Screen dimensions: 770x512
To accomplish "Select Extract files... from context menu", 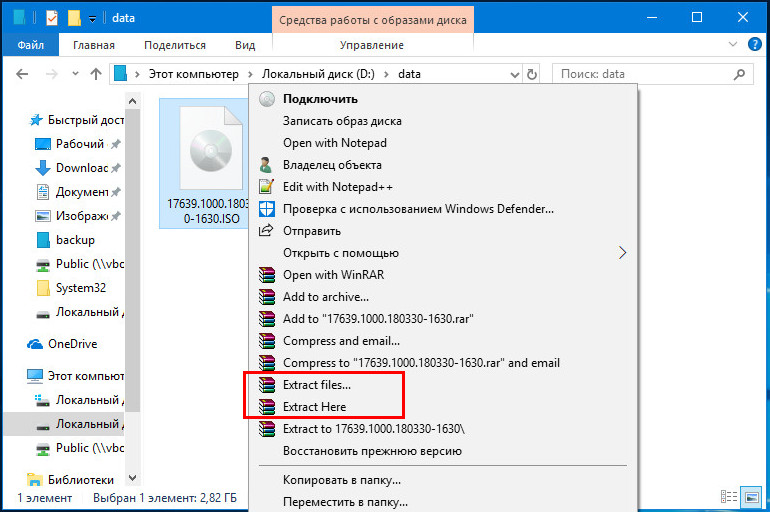I will (443, 385).
